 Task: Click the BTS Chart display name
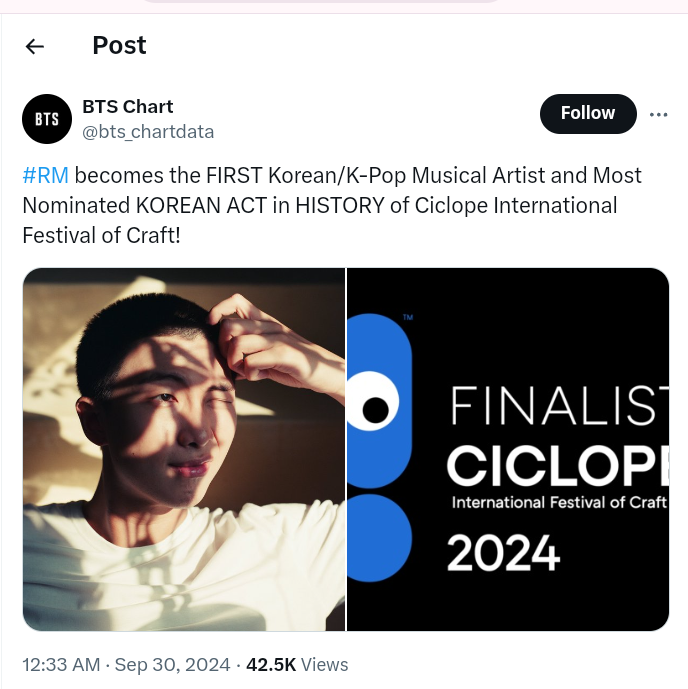click(x=127, y=107)
